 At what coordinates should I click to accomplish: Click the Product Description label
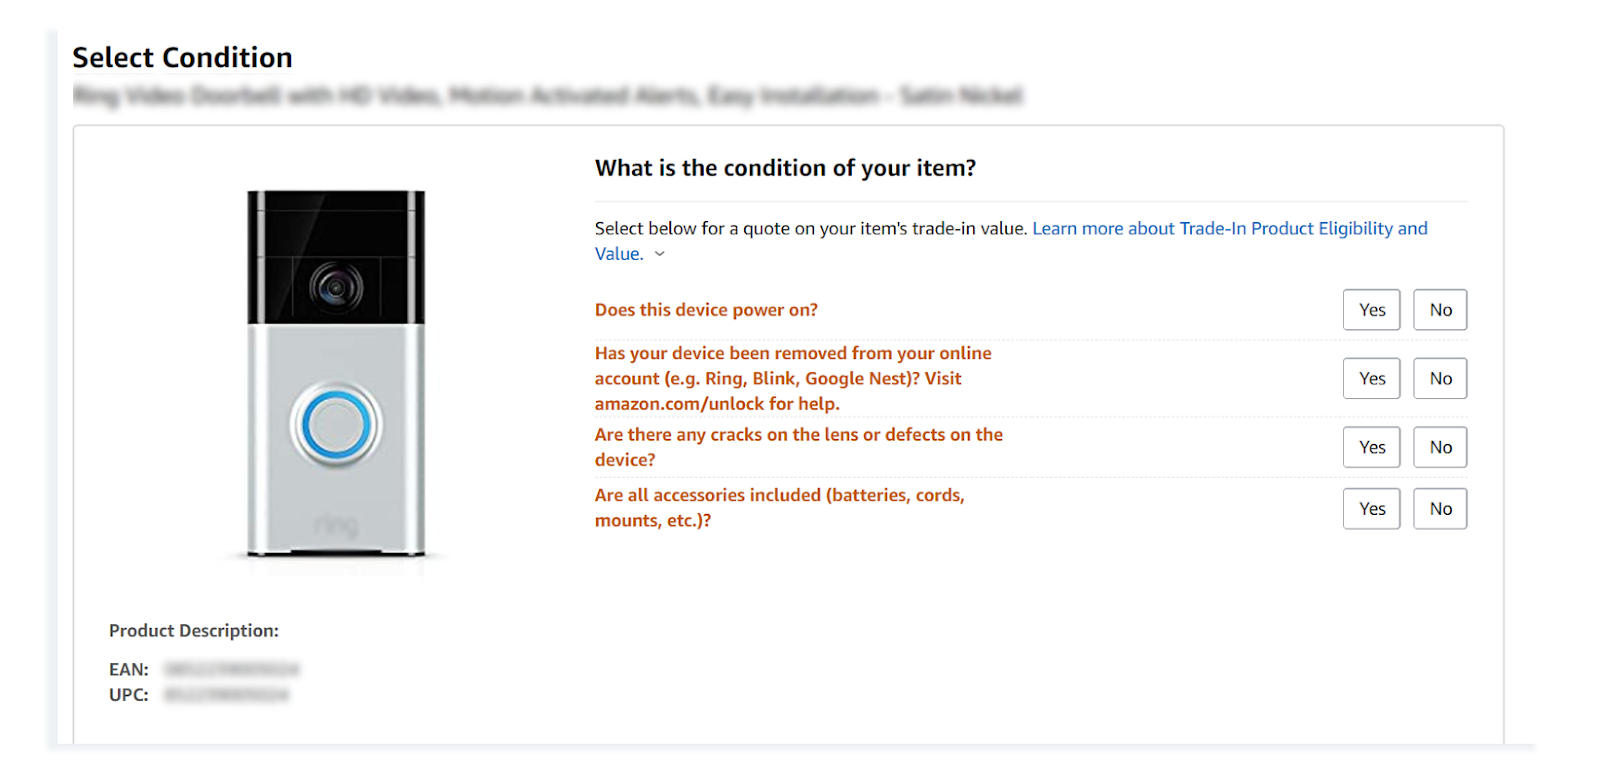(194, 631)
